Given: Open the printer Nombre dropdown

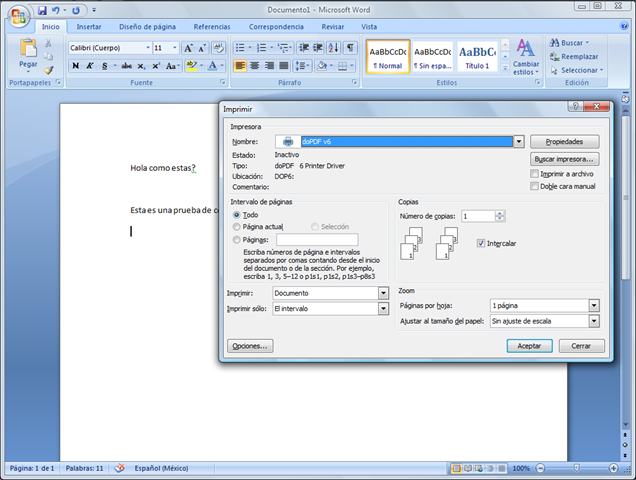Looking at the screenshot, I should [519, 142].
